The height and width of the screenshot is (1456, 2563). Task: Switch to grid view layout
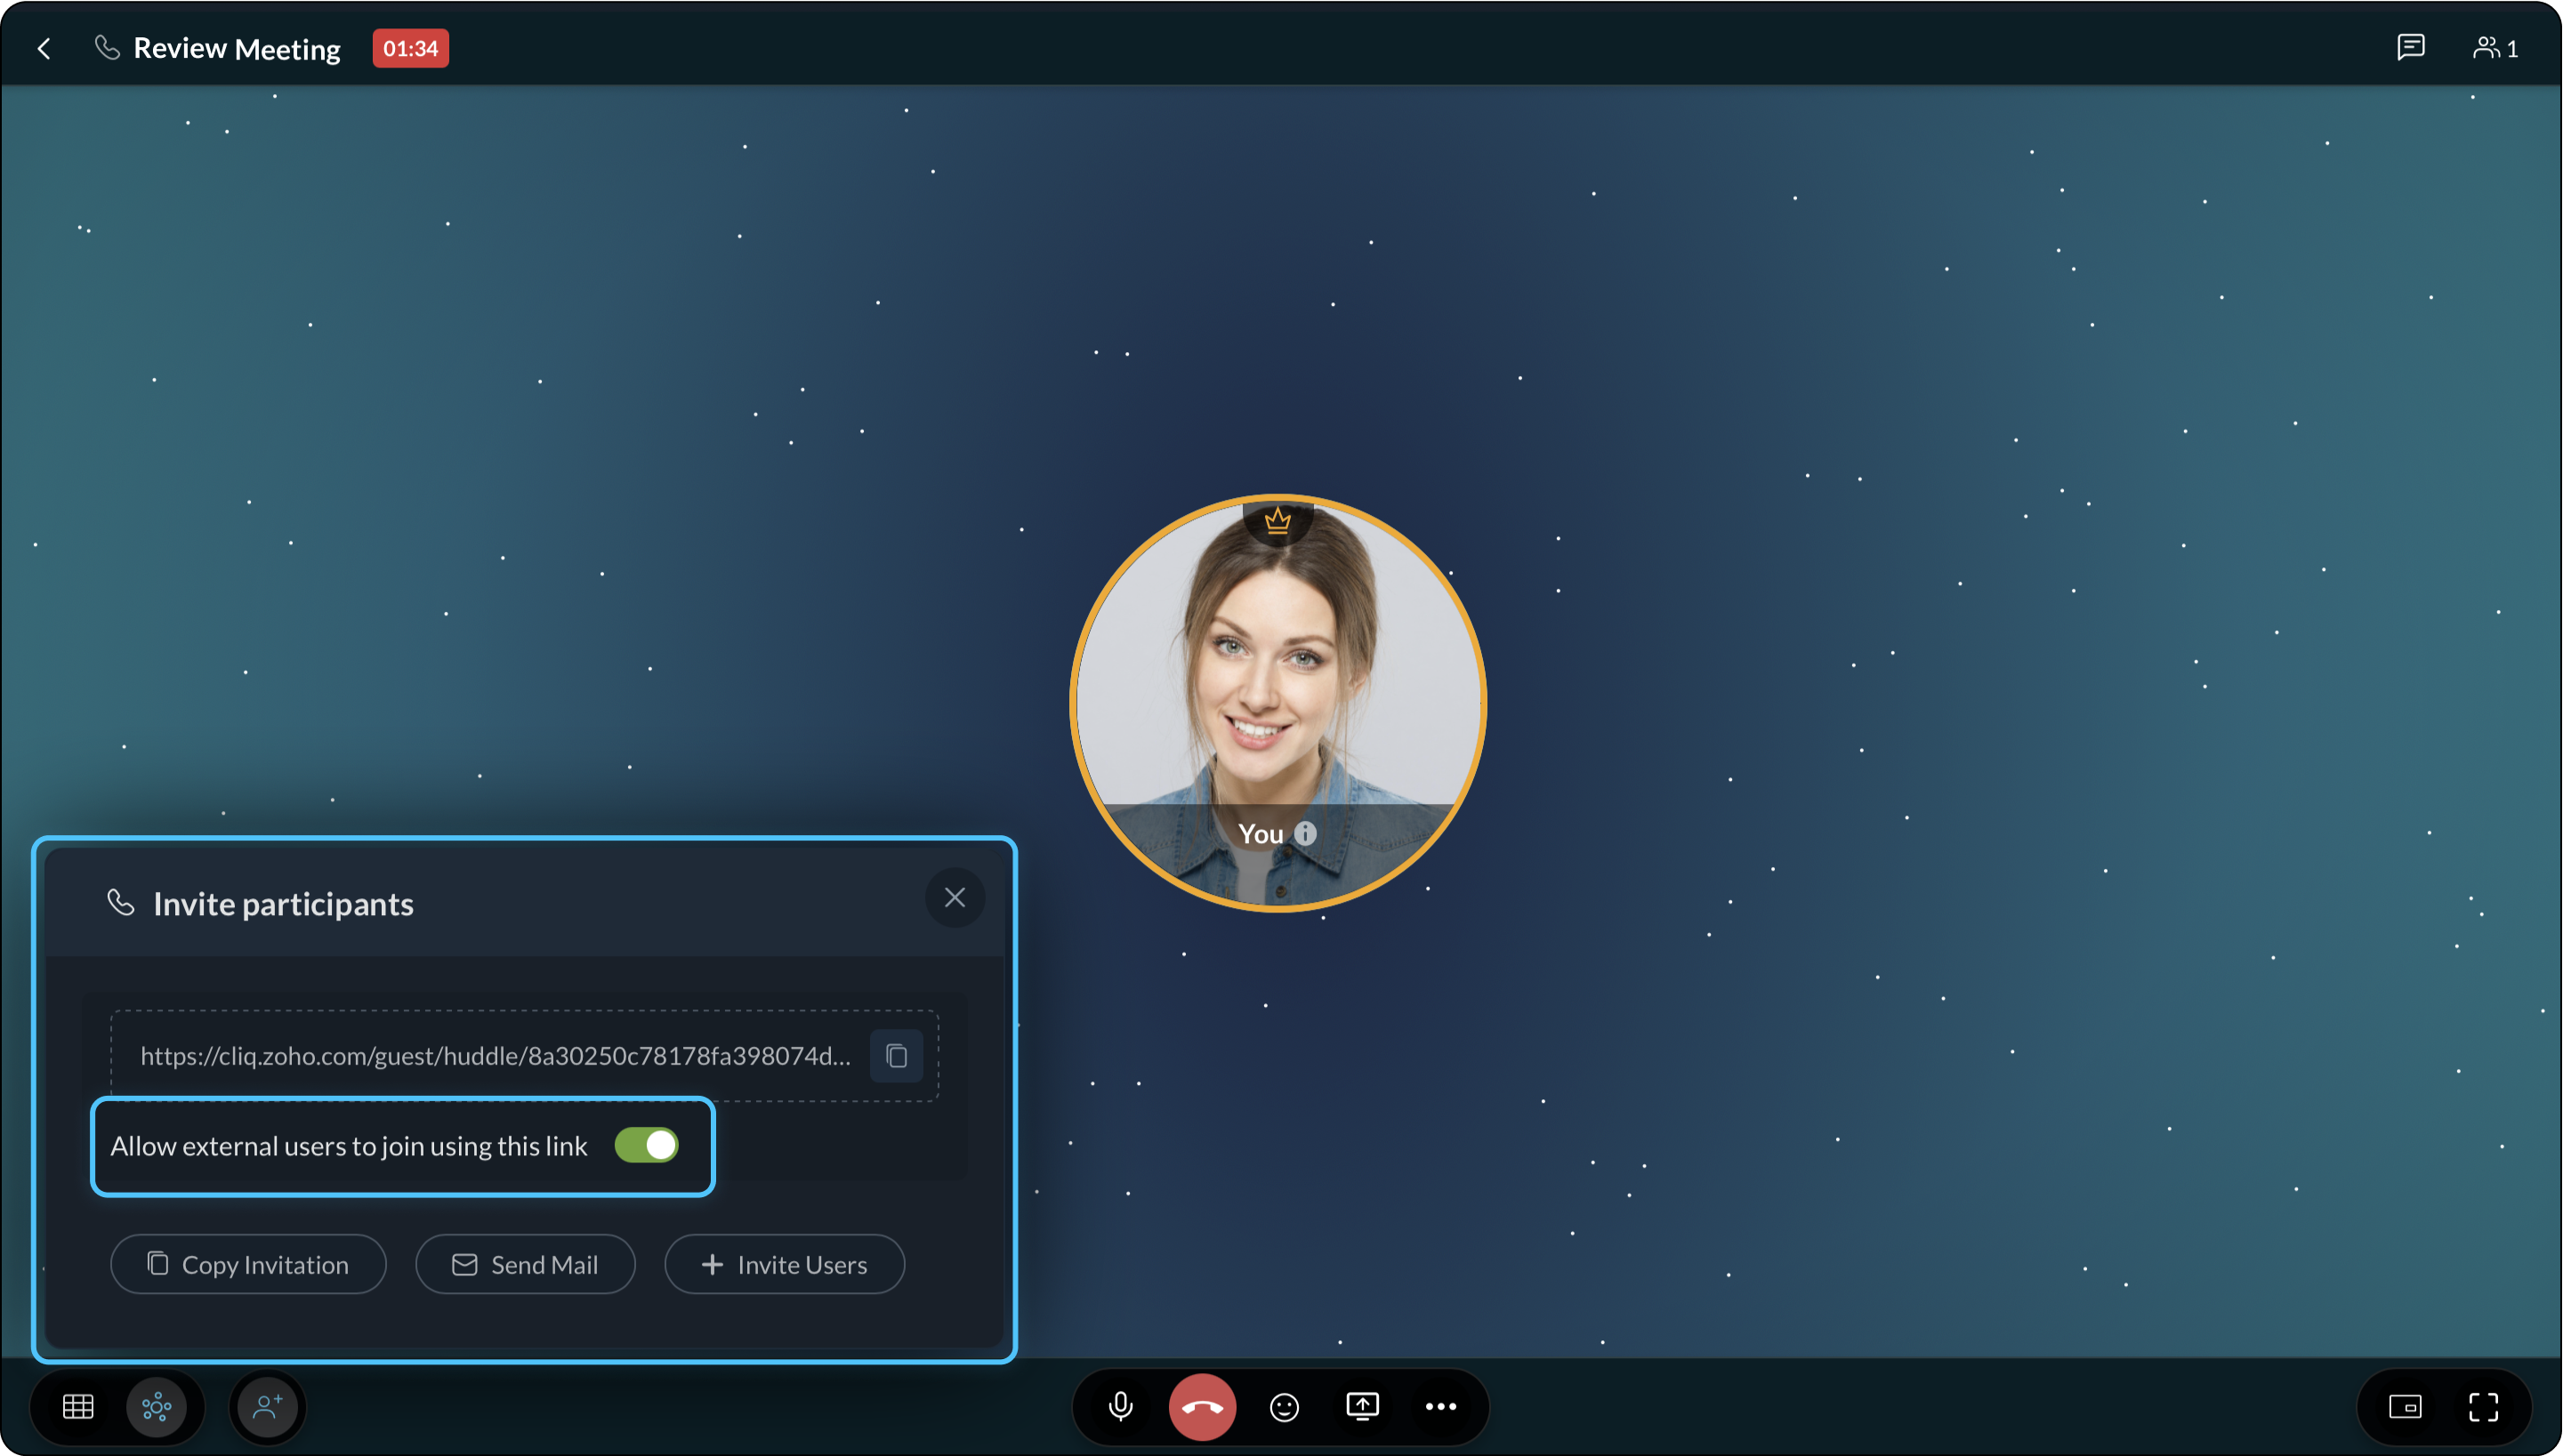pyautogui.click(x=78, y=1407)
